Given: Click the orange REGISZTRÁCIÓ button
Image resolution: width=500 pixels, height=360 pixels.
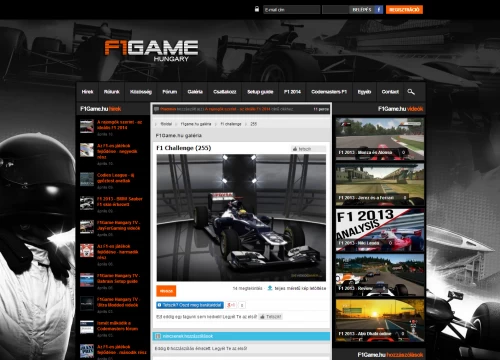Looking at the screenshot, I should [x=404, y=10].
